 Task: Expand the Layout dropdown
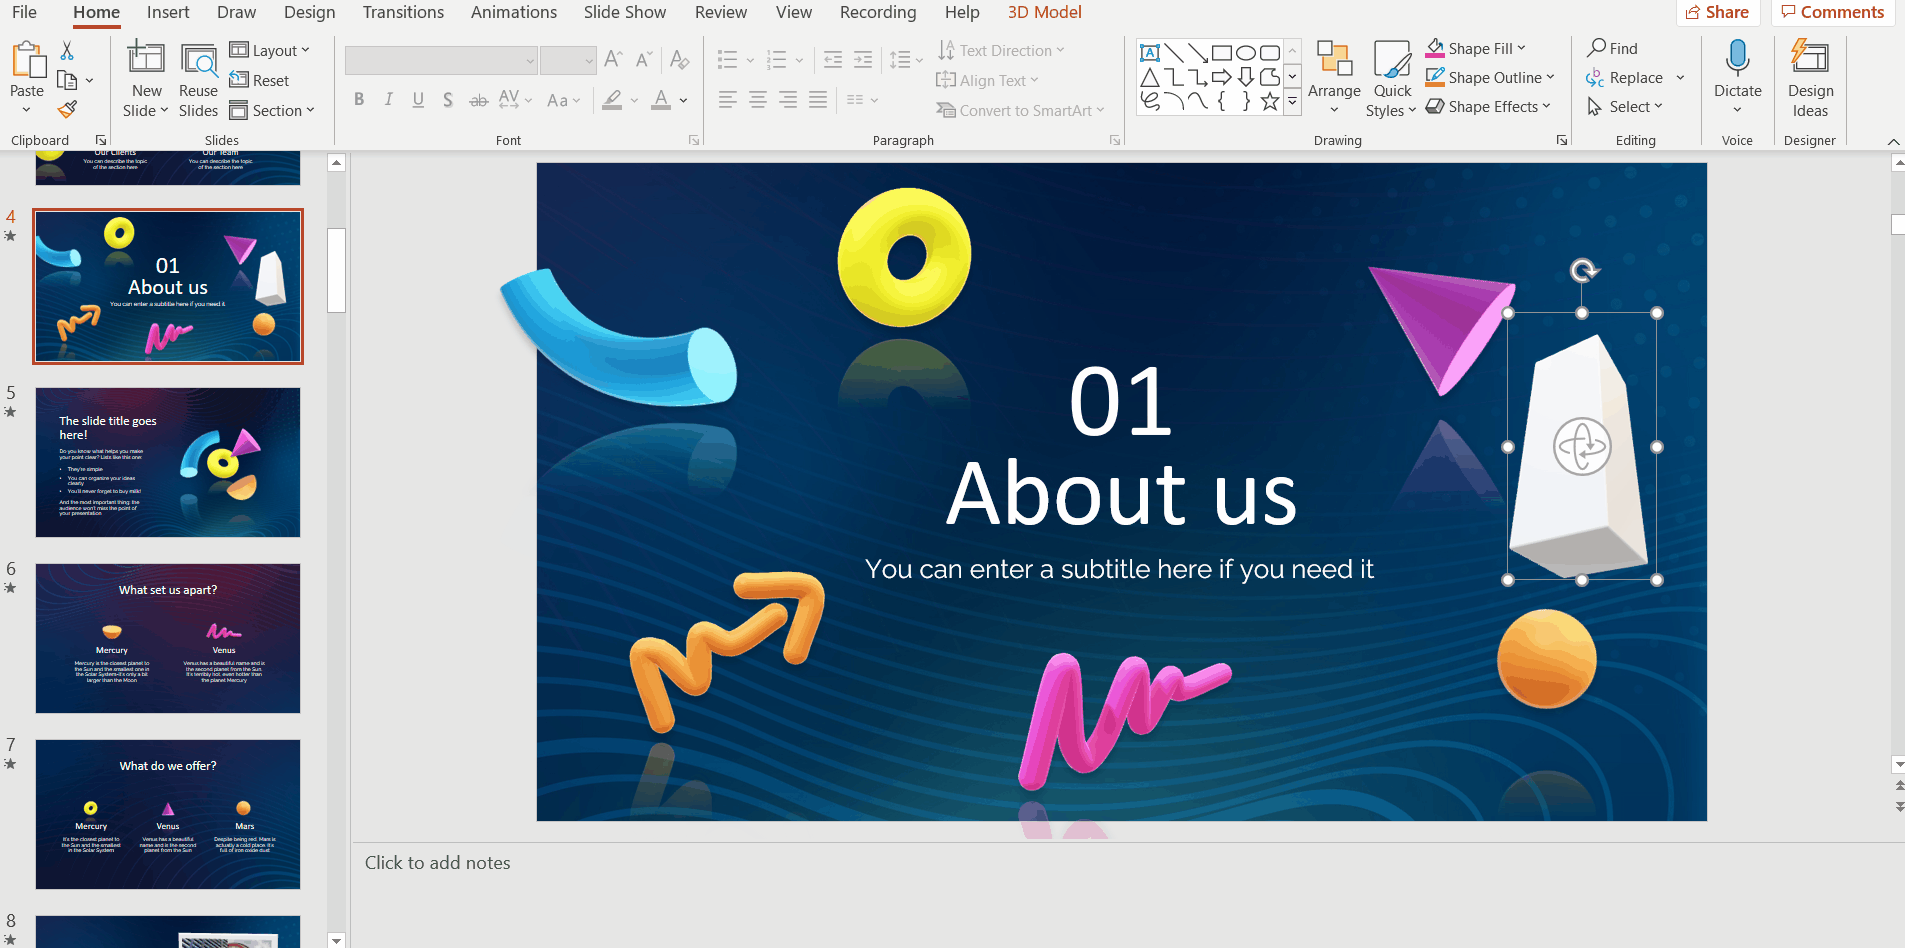coord(271,50)
